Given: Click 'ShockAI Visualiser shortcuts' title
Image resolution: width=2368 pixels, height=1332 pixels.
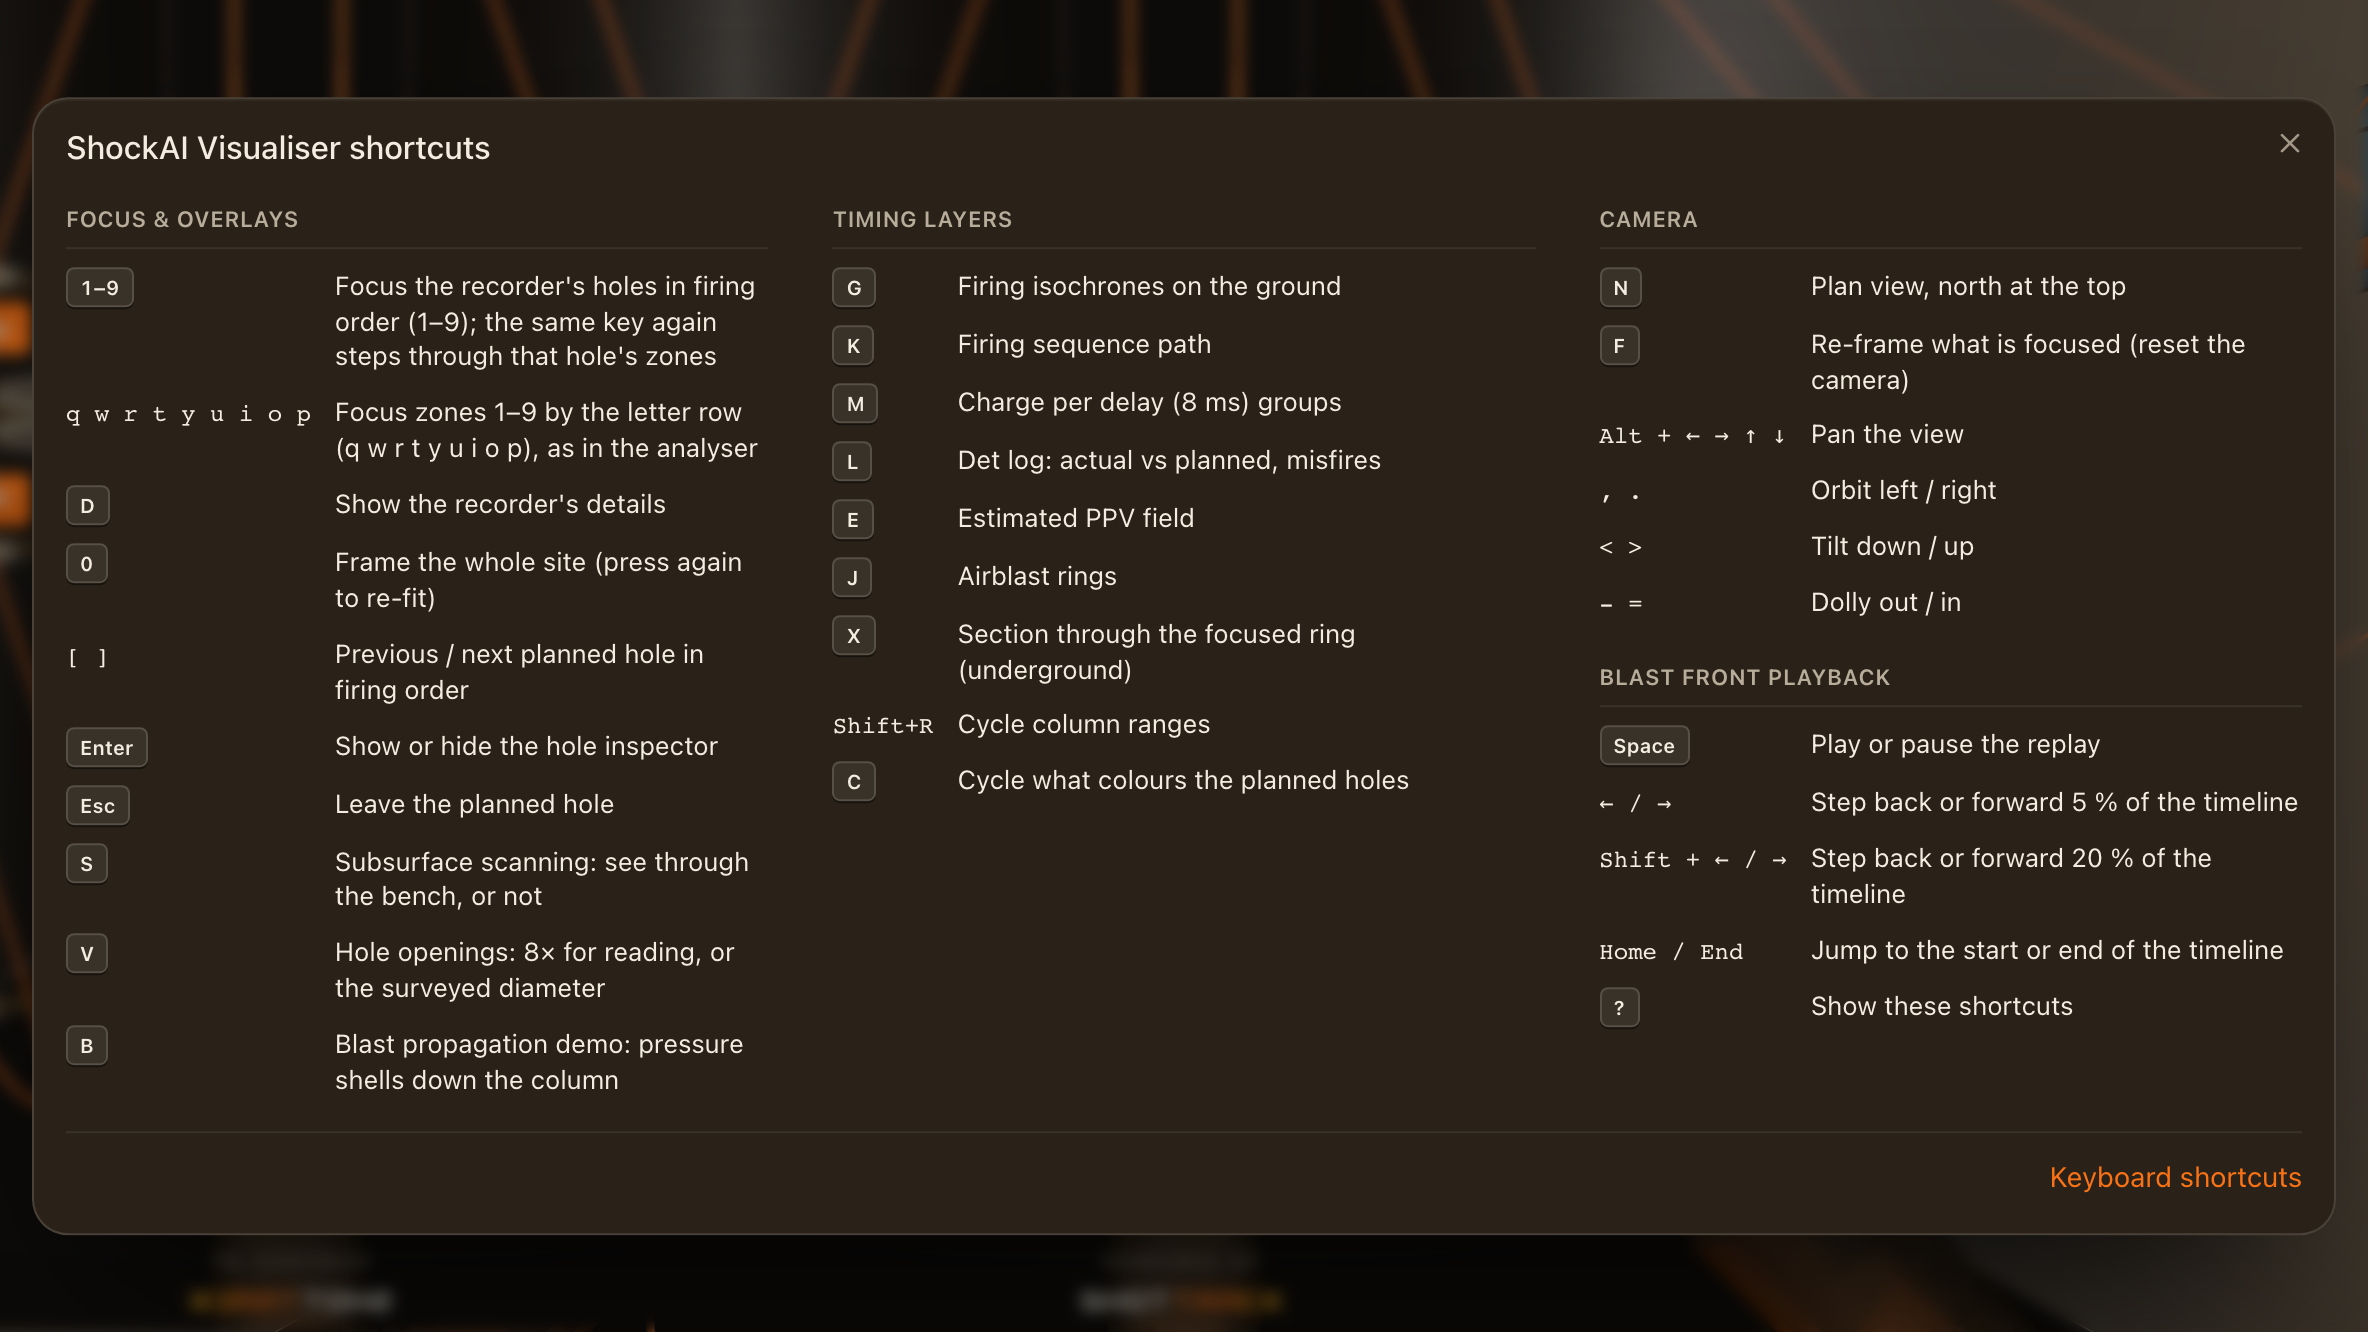Looking at the screenshot, I should pos(278,148).
